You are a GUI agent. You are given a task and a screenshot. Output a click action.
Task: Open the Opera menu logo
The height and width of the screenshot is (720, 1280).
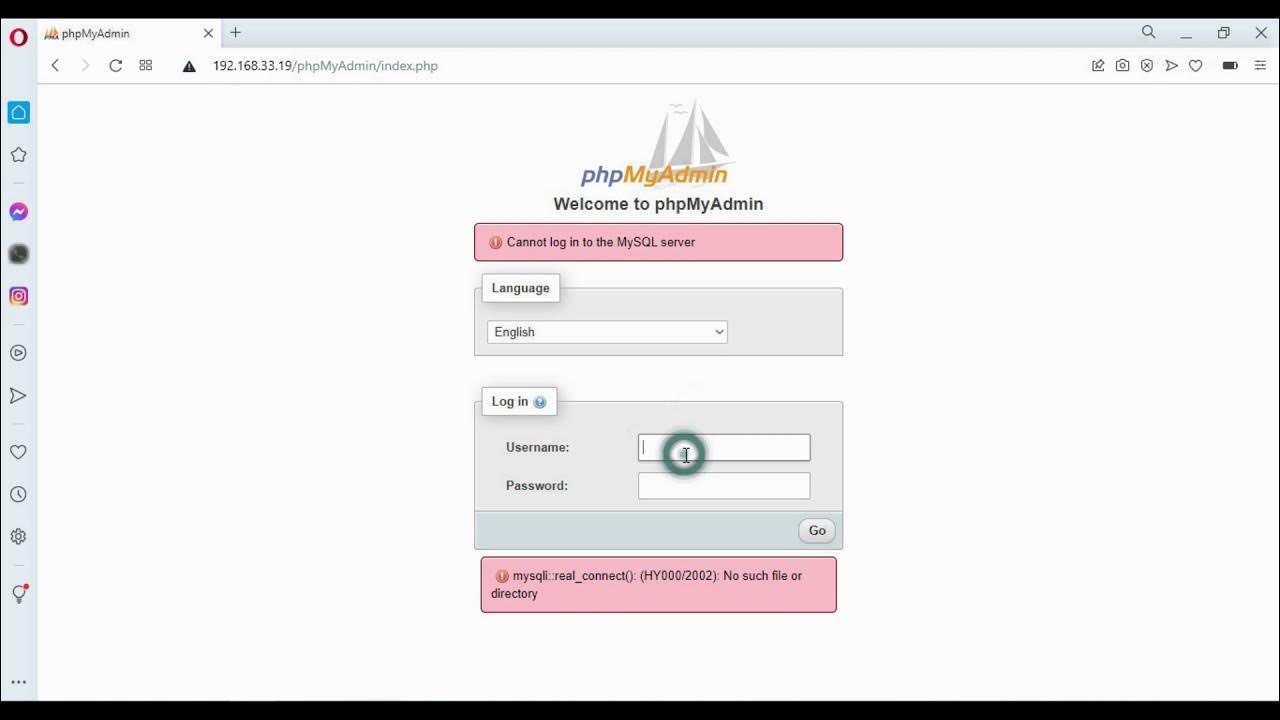(x=18, y=38)
